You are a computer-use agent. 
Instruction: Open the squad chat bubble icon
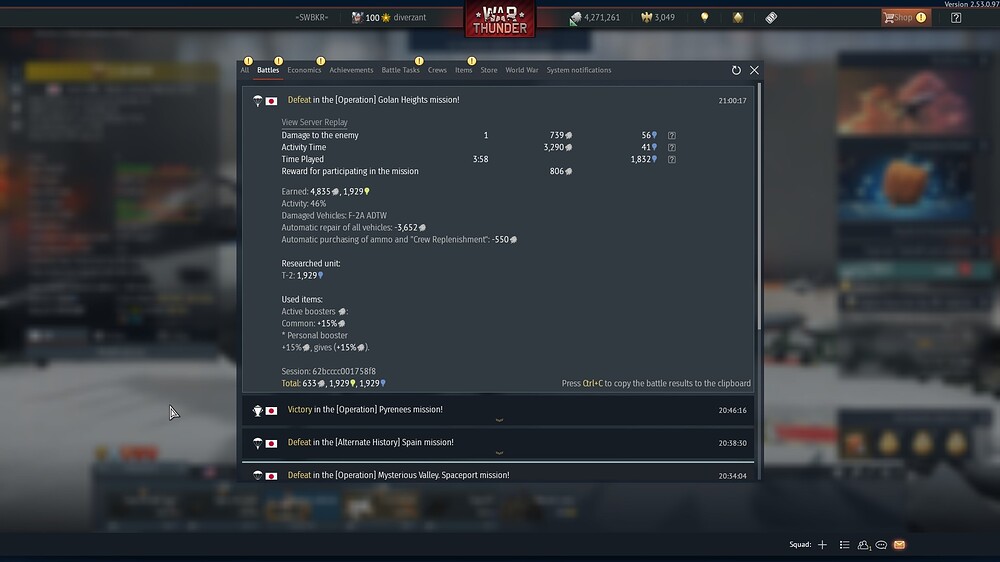(x=881, y=545)
